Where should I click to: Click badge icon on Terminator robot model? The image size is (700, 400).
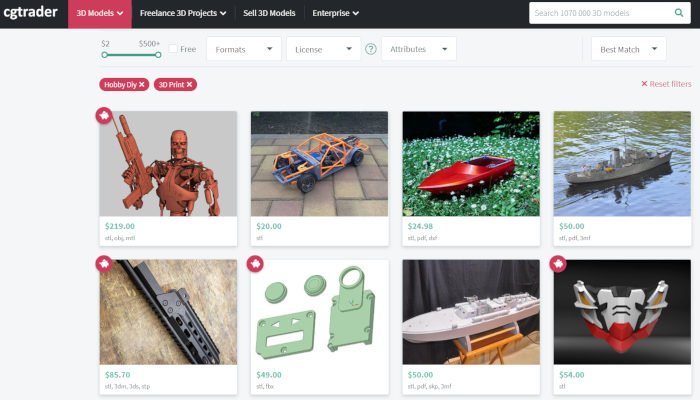click(x=104, y=116)
